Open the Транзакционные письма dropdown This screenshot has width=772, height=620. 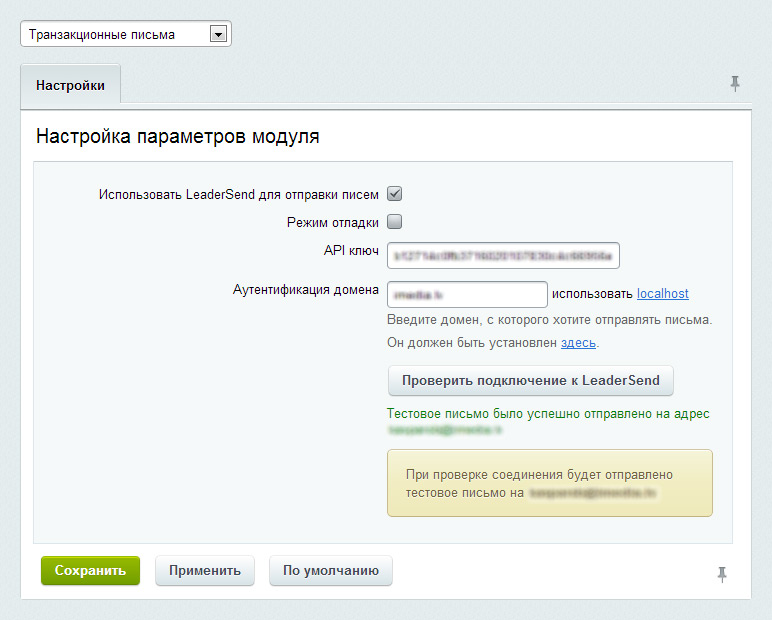pyautogui.click(x=126, y=34)
